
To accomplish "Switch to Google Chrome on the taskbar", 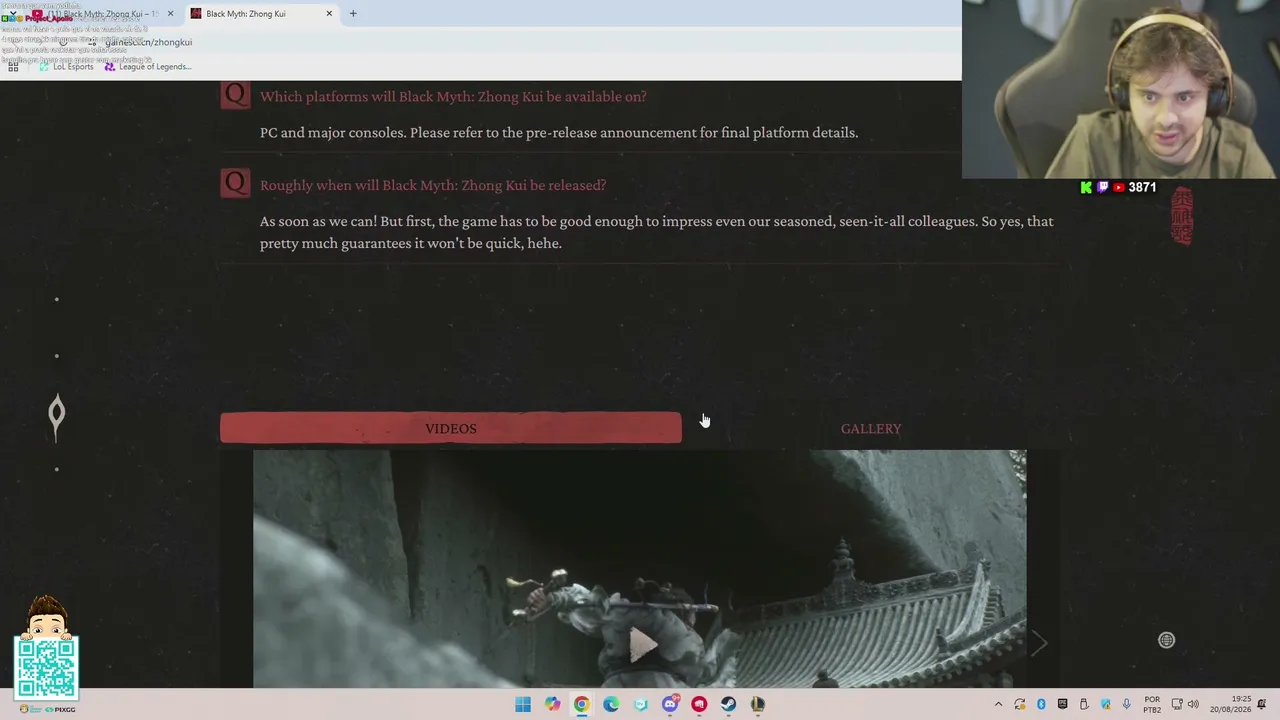I will coord(581,704).
